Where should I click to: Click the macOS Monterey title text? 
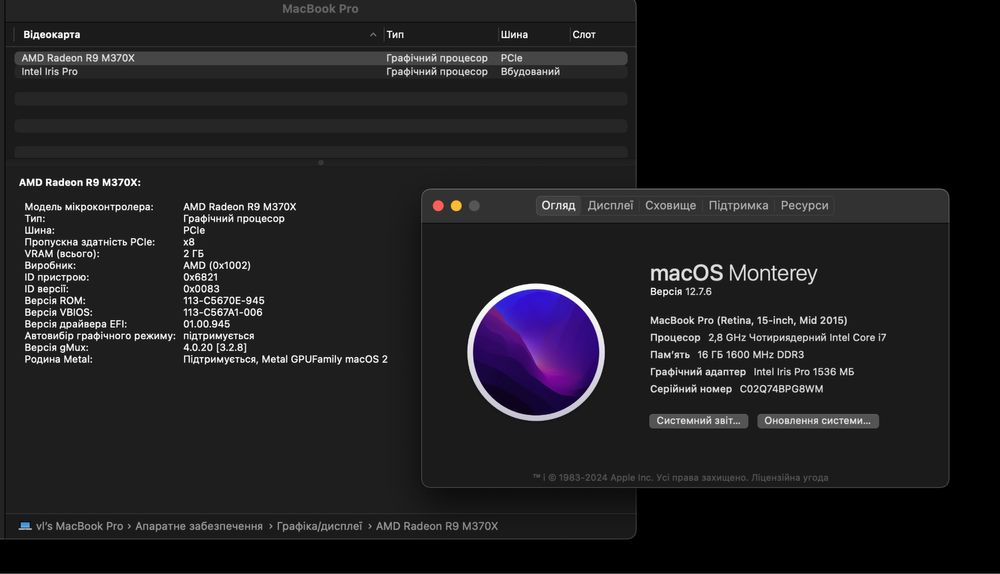tap(733, 273)
